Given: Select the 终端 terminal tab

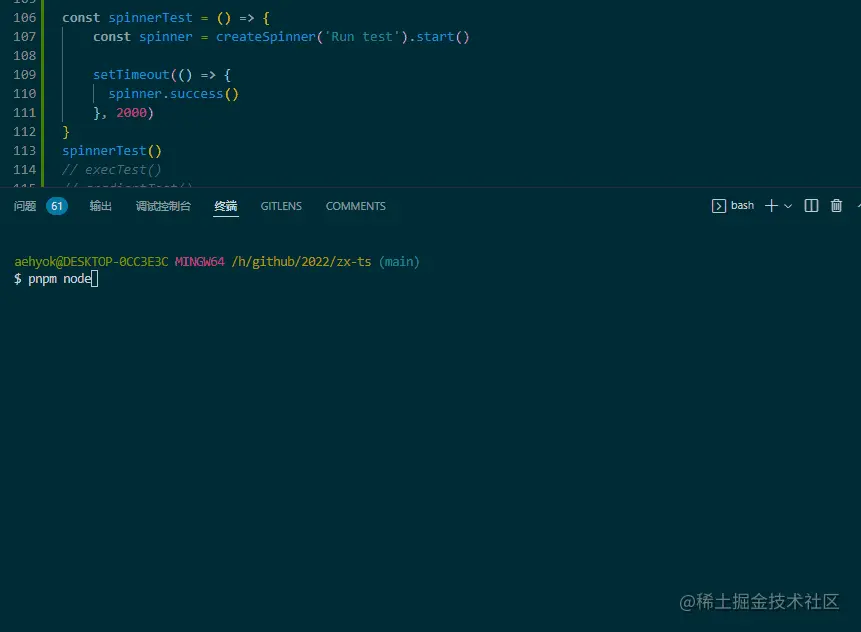Looking at the screenshot, I should 226,206.
